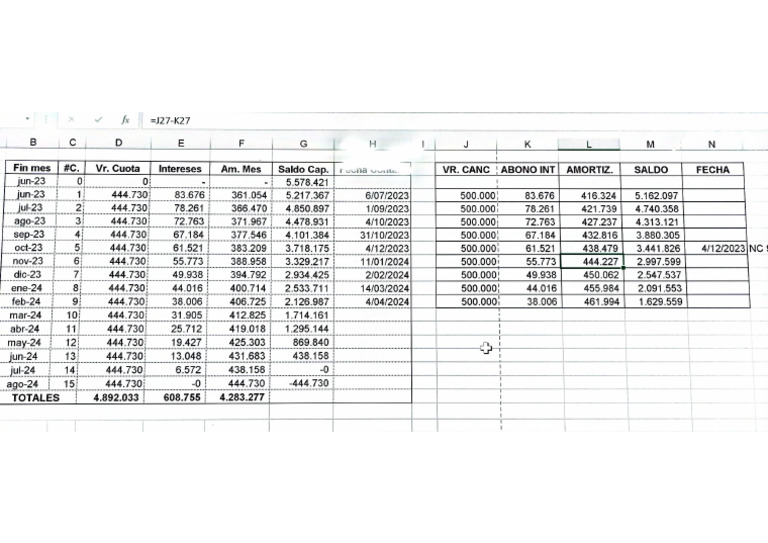This screenshot has height=543, width=768.
Task: Select the 'sep-23' month cell
Action: tap(30, 235)
